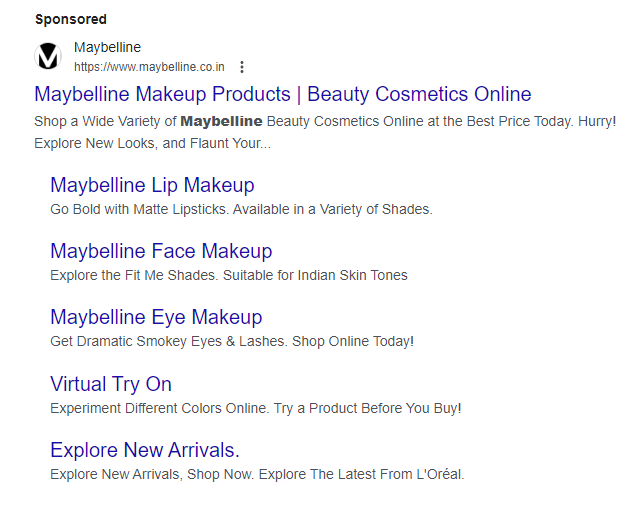Click the Maybelline advertiser name
The image size is (642, 513).
click(x=107, y=47)
